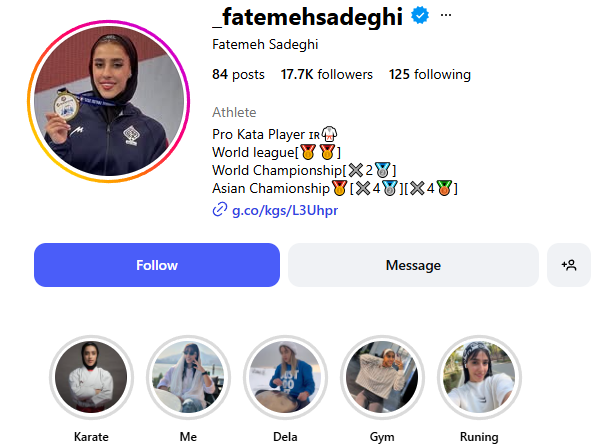The image size is (608, 448).
Task: Click the Gym highlight label text
Action: [x=382, y=437]
